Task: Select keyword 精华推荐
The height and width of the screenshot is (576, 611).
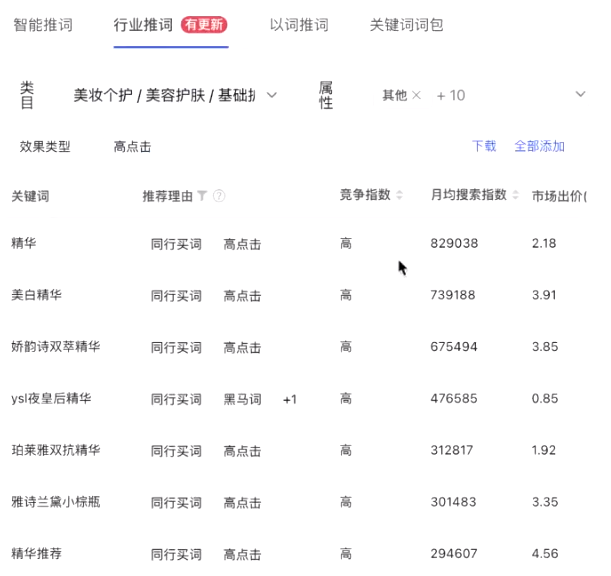Action: (37, 553)
